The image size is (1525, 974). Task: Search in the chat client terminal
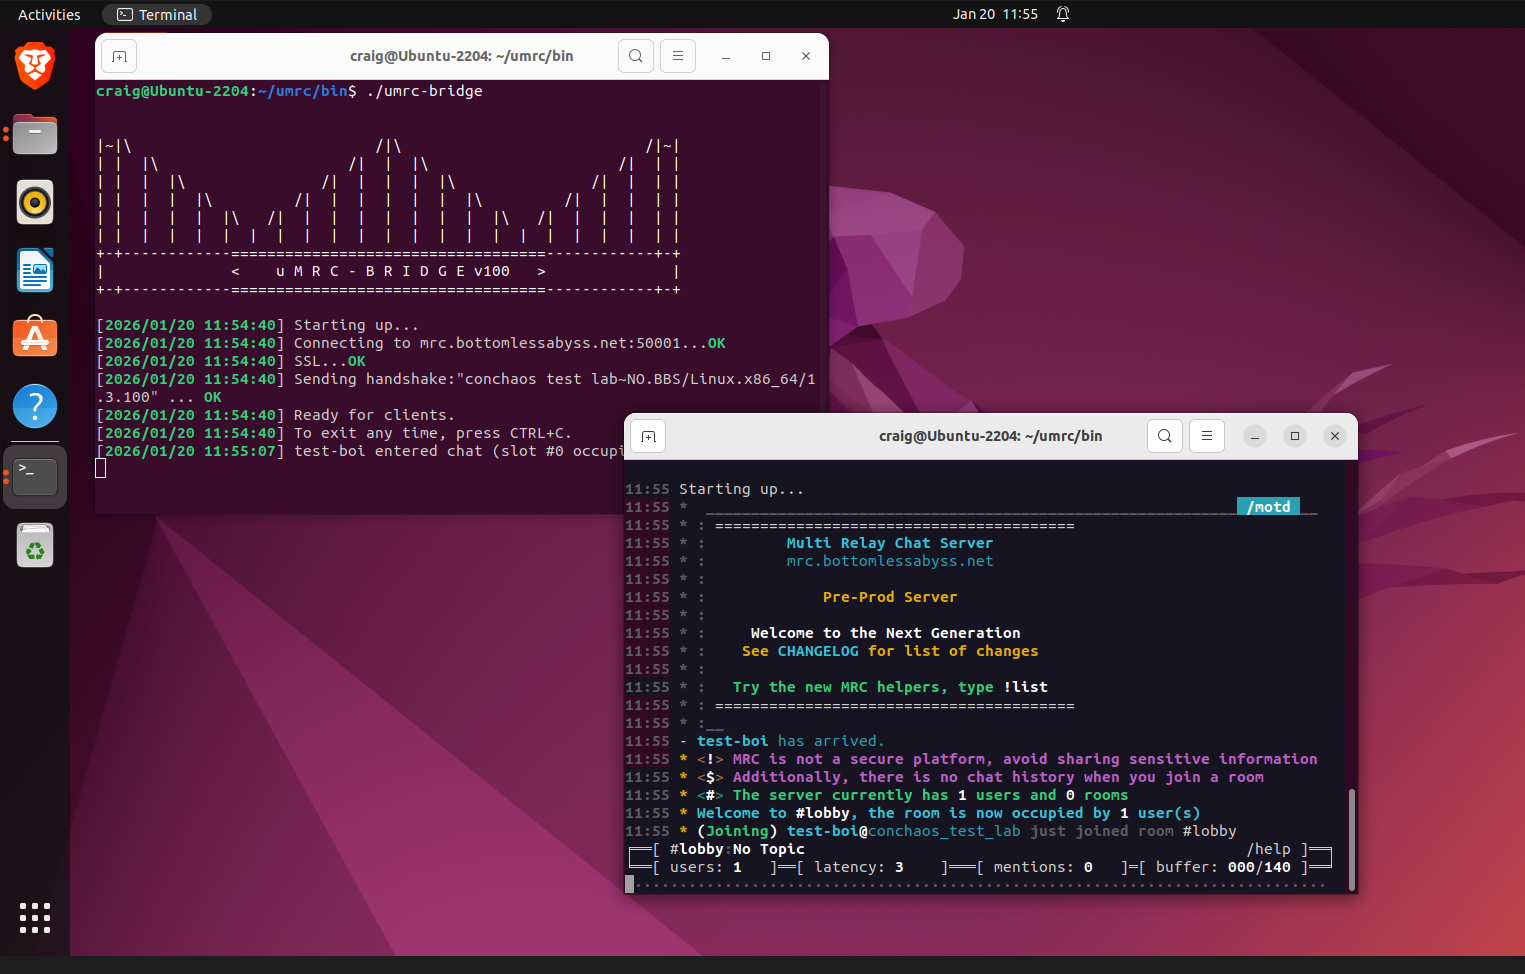tap(1164, 436)
